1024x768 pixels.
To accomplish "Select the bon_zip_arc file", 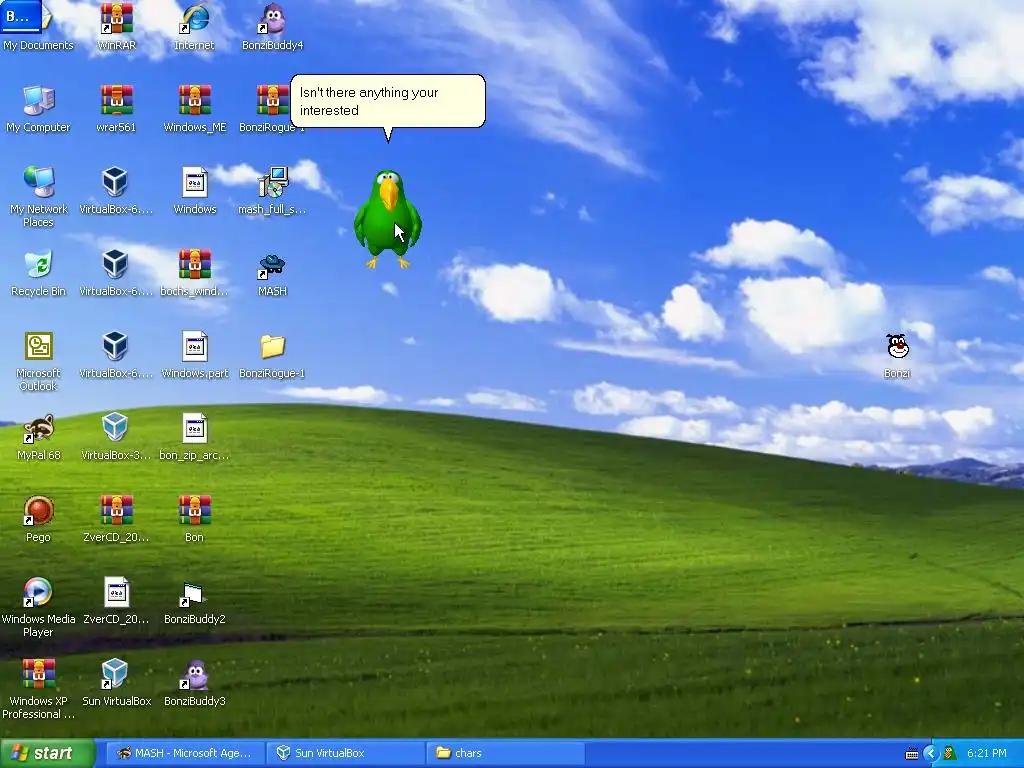I will [195, 428].
